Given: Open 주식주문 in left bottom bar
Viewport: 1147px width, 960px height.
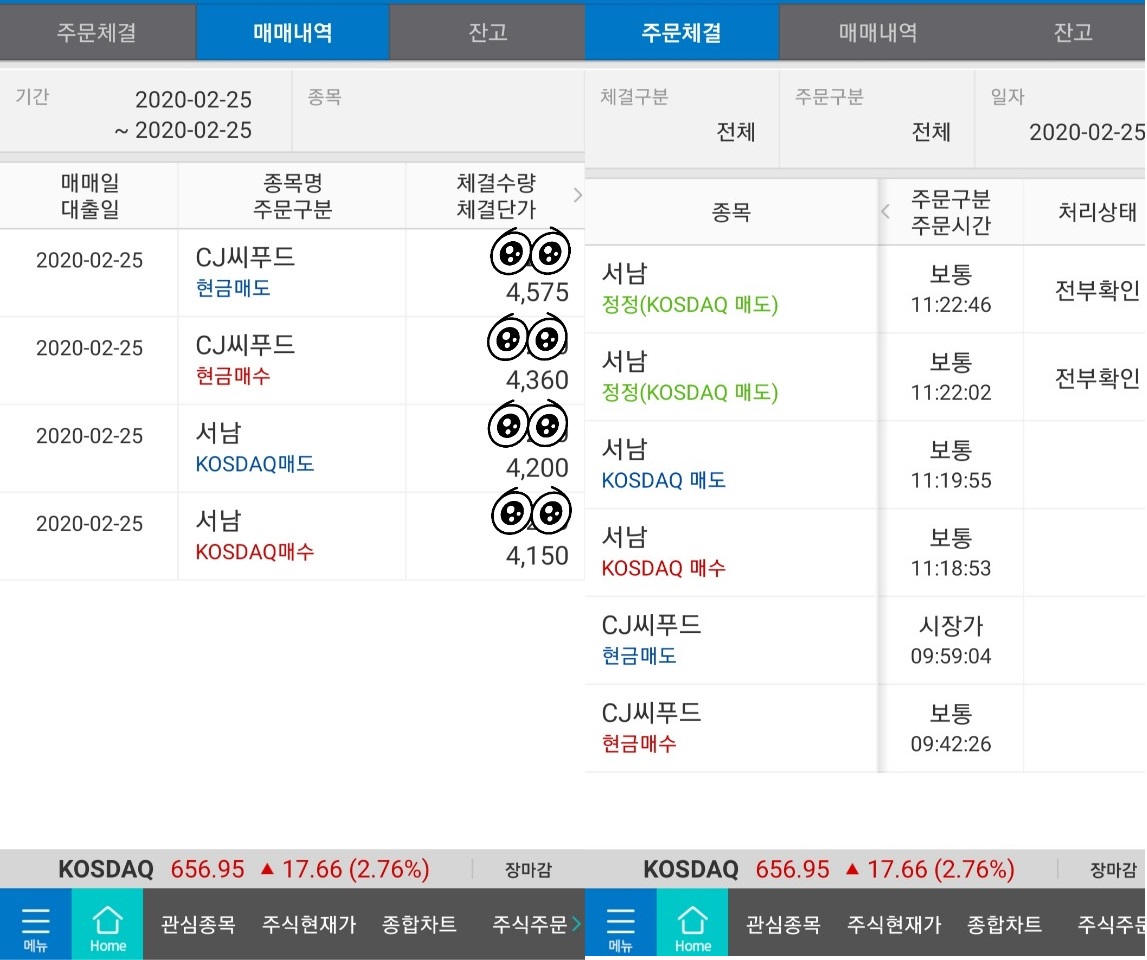Looking at the screenshot, I should click(530, 924).
